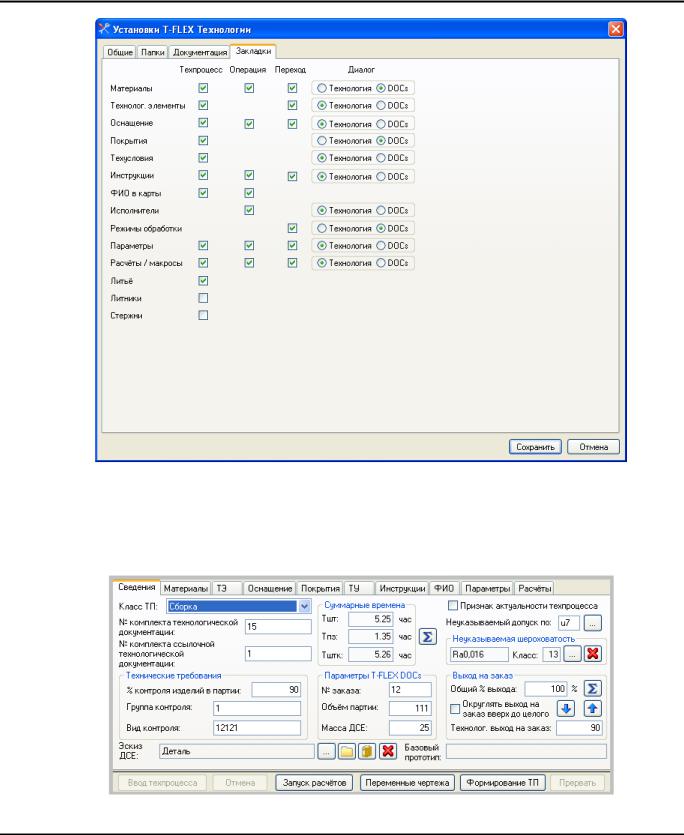Screen dimensions: 684x835
Task: Click the Переменные чертежа button
Action: [407, 783]
